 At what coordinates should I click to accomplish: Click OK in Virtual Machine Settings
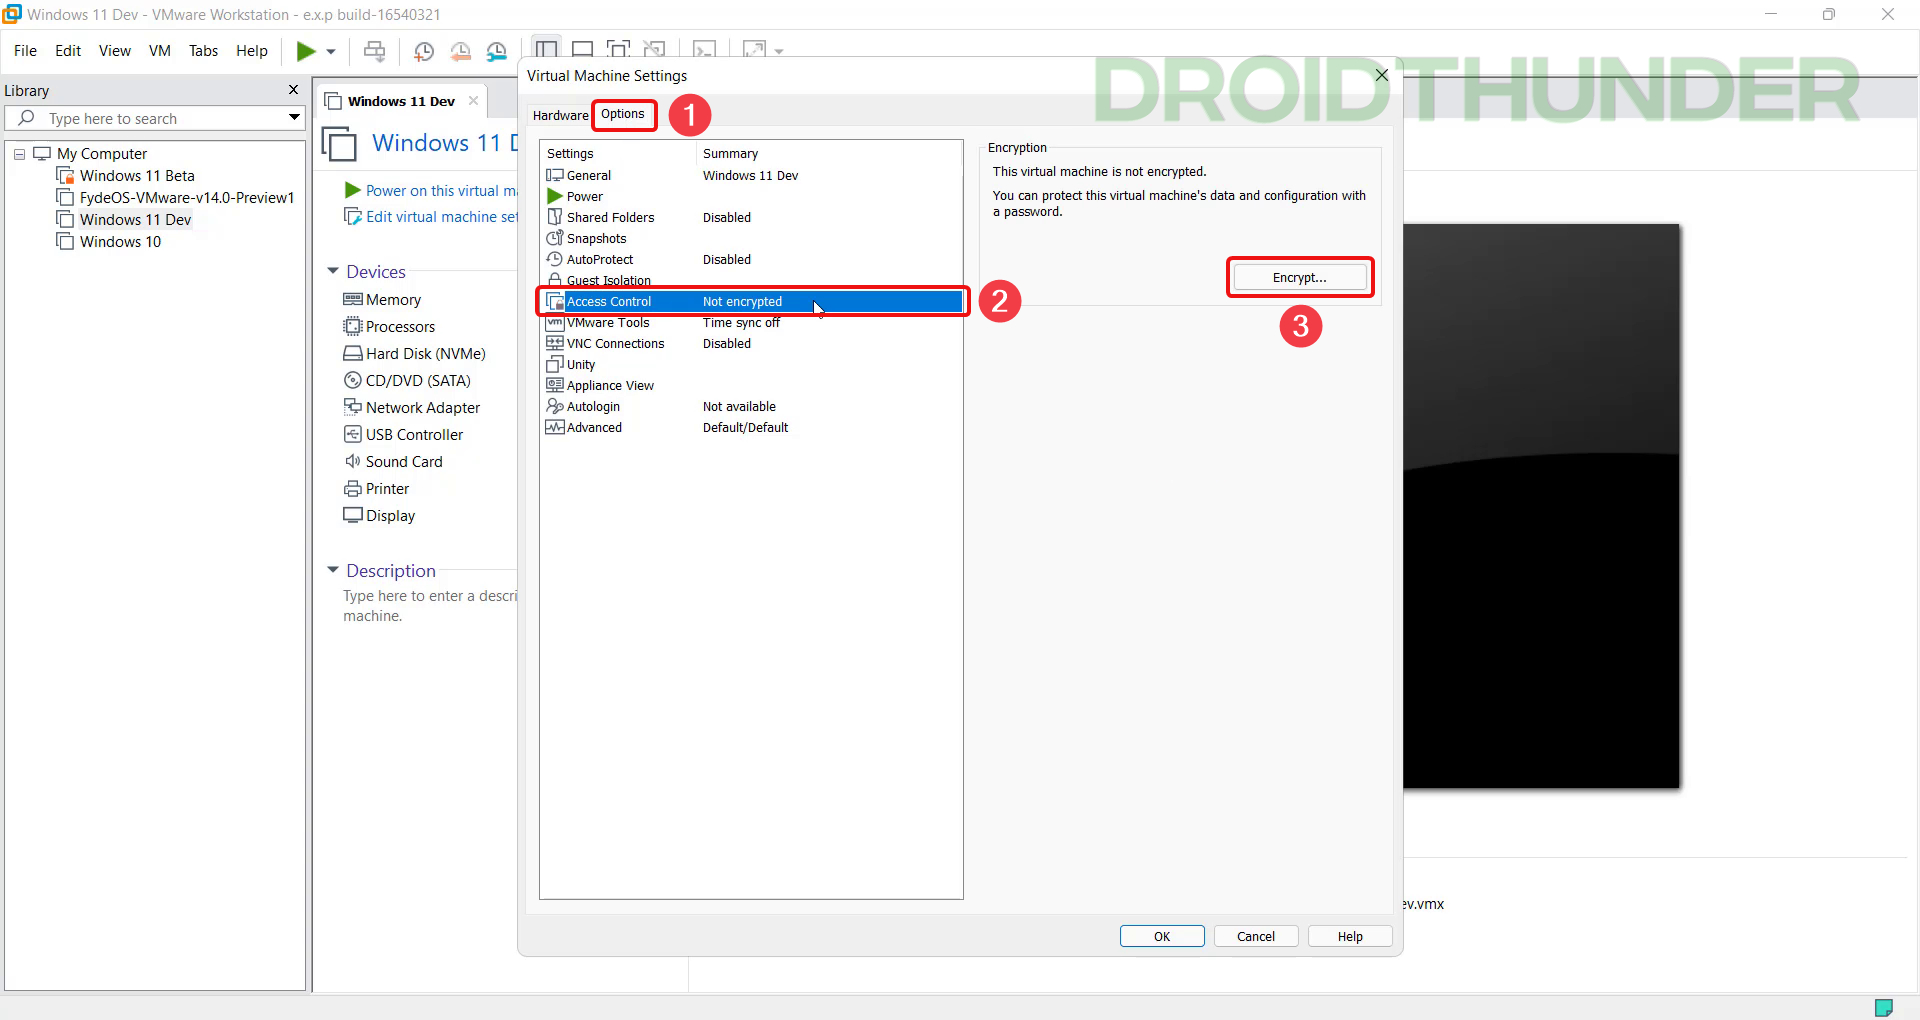pyautogui.click(x=1162, y=937)
